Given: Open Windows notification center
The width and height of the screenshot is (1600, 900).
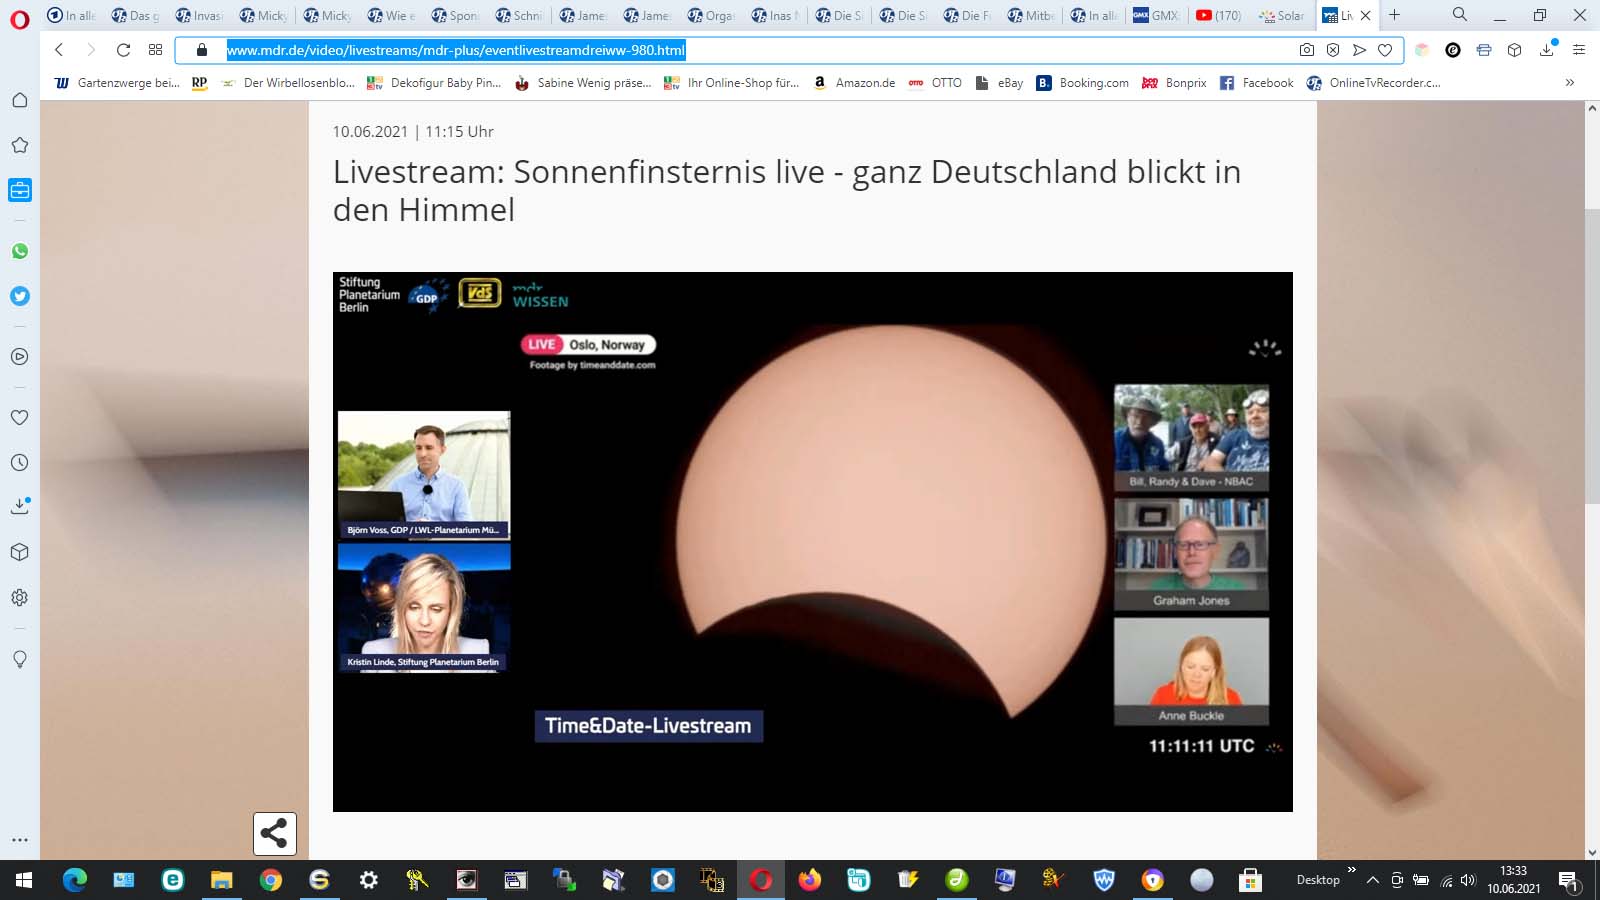Looking at the screenshot, I should tap(1569, 880).
